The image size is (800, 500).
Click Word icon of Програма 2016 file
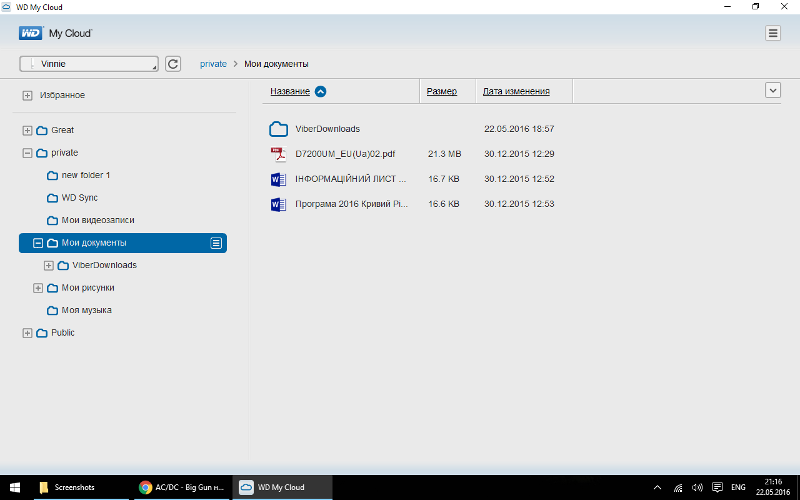[278, 204]
